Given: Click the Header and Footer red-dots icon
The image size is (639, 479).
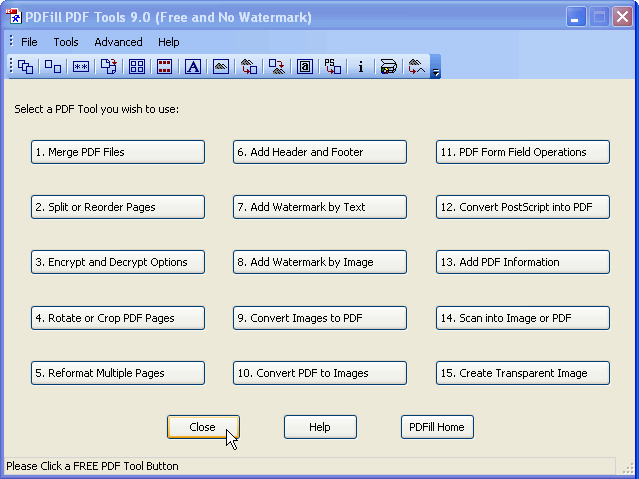Looking at the screenshot, I should (x=165, y=66).
